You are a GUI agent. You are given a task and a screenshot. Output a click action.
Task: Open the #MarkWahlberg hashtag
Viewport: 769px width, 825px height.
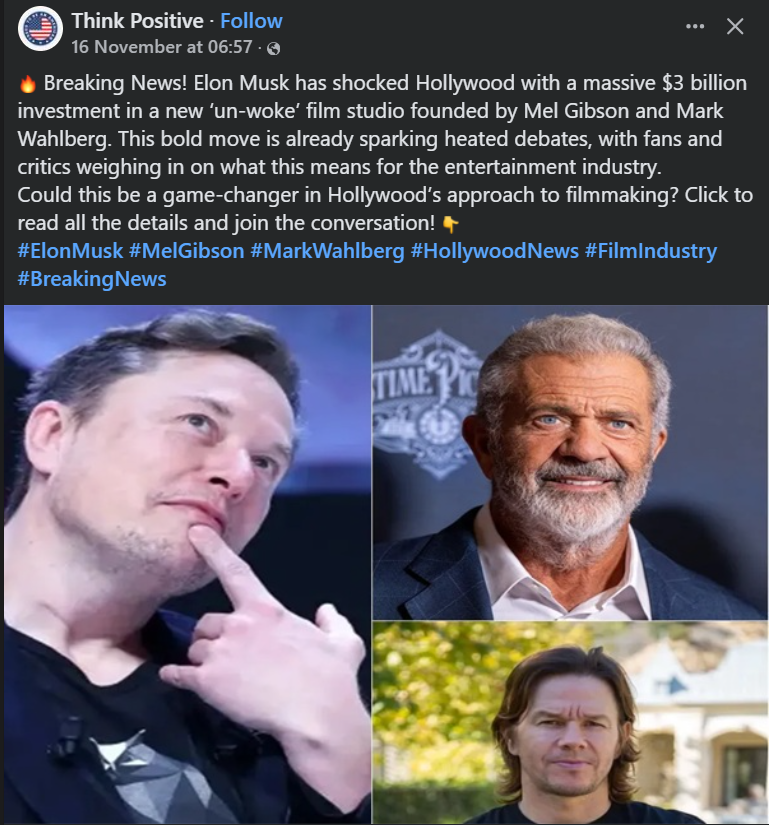point(327,251)
